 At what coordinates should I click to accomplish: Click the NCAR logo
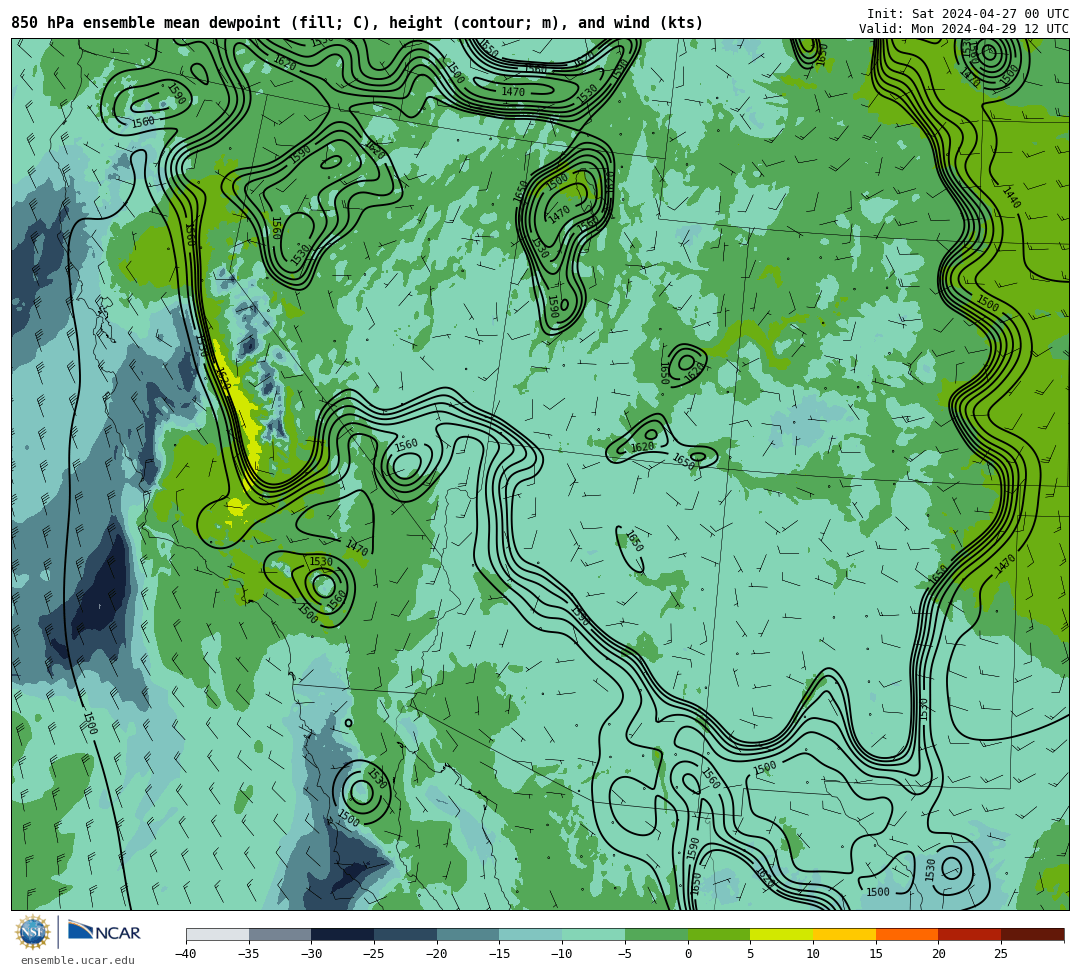104,932
